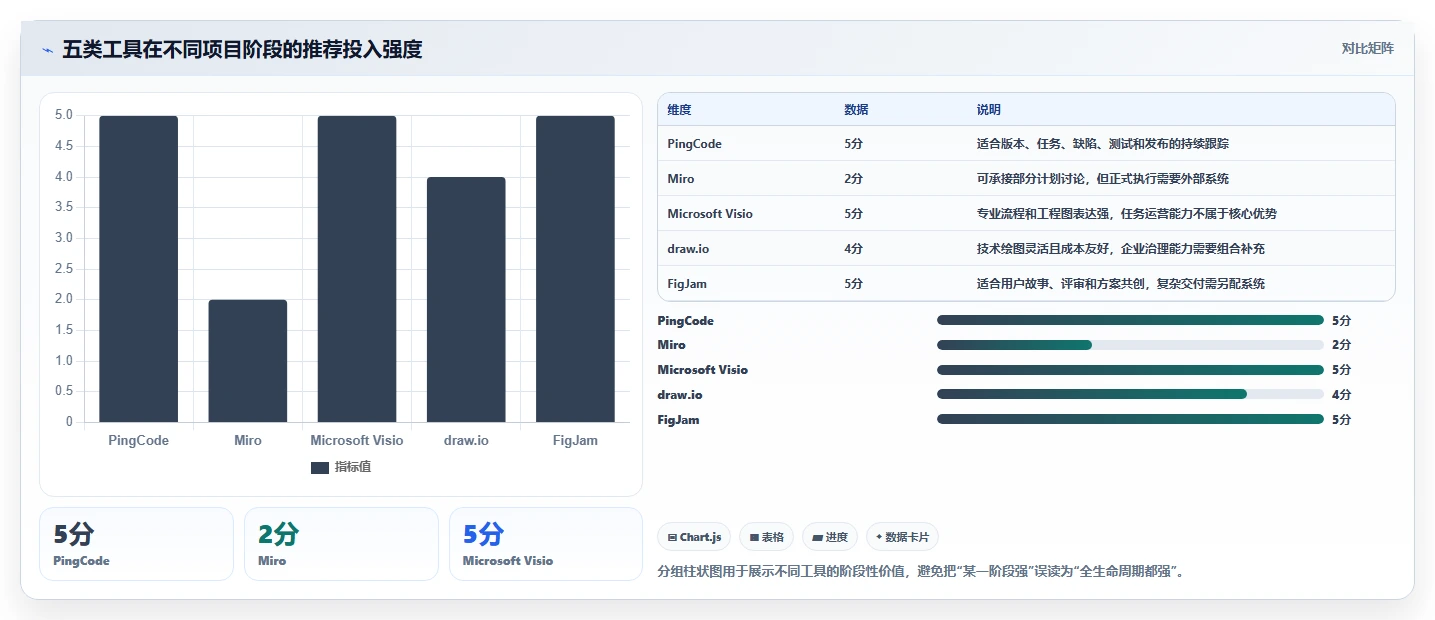Select the 进度 tag chip

(x=830, y=537)
